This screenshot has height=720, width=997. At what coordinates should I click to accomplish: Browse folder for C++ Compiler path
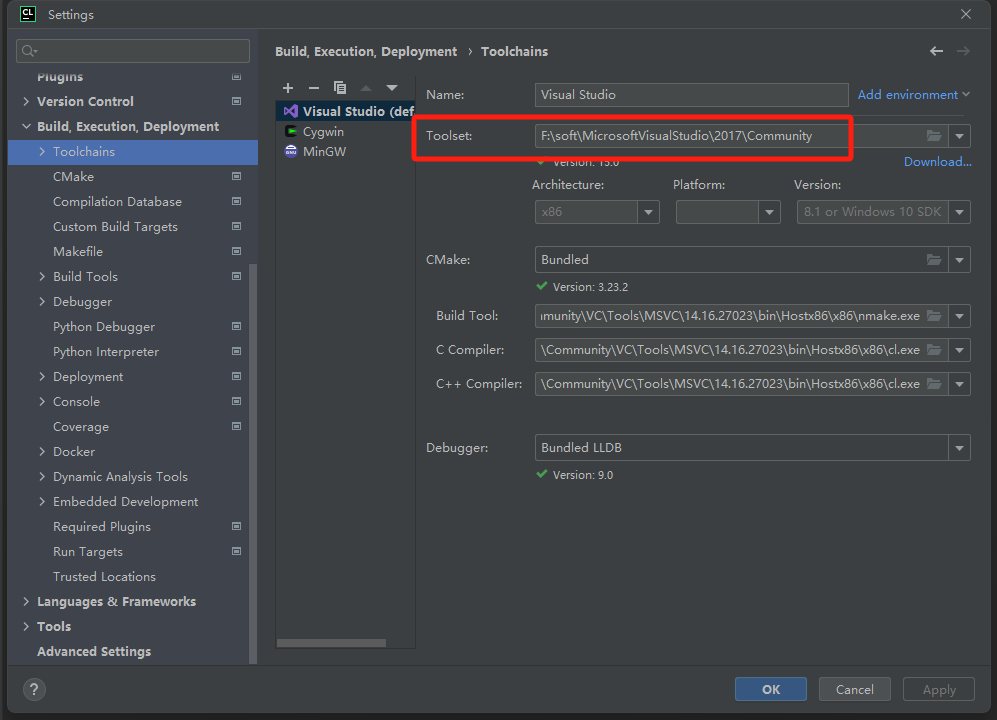(x=933, y=384)
